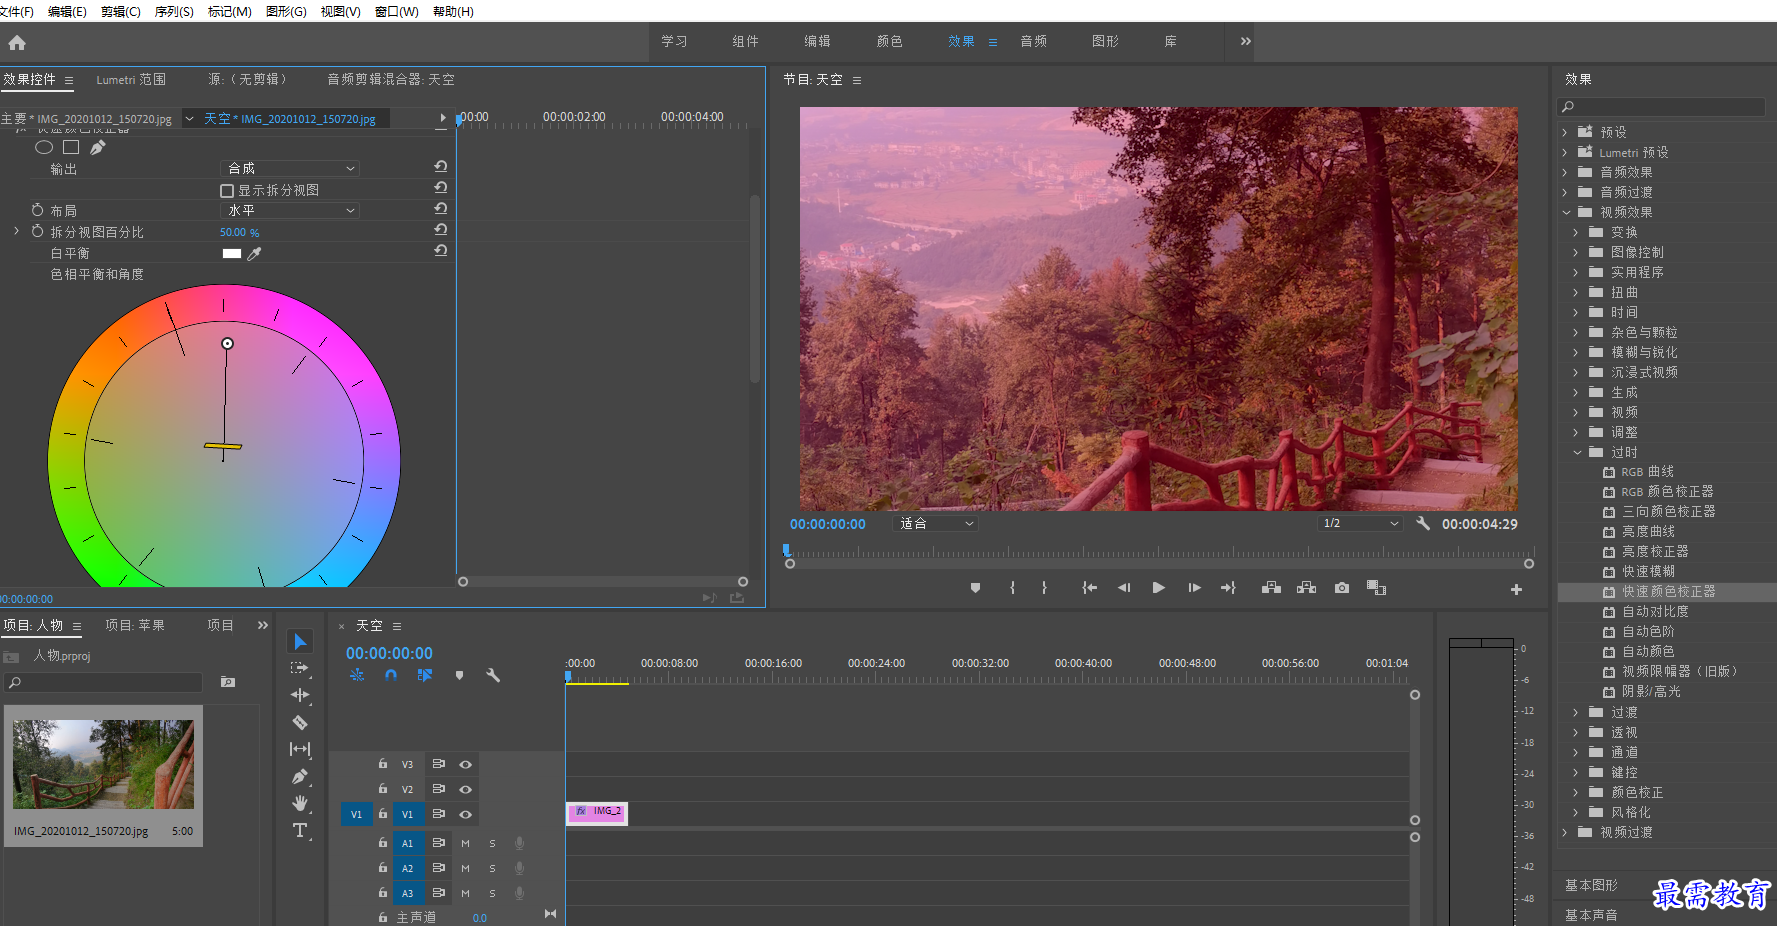
Task: Reset the 输出 parameter
Action: click(441, 167)
